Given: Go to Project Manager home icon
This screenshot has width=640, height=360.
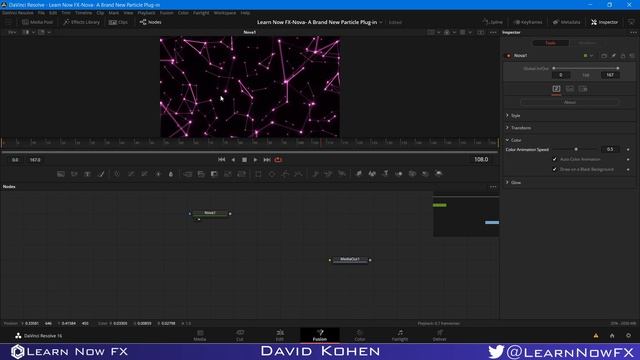Looking at the screenshot, I should coord(612,336).
